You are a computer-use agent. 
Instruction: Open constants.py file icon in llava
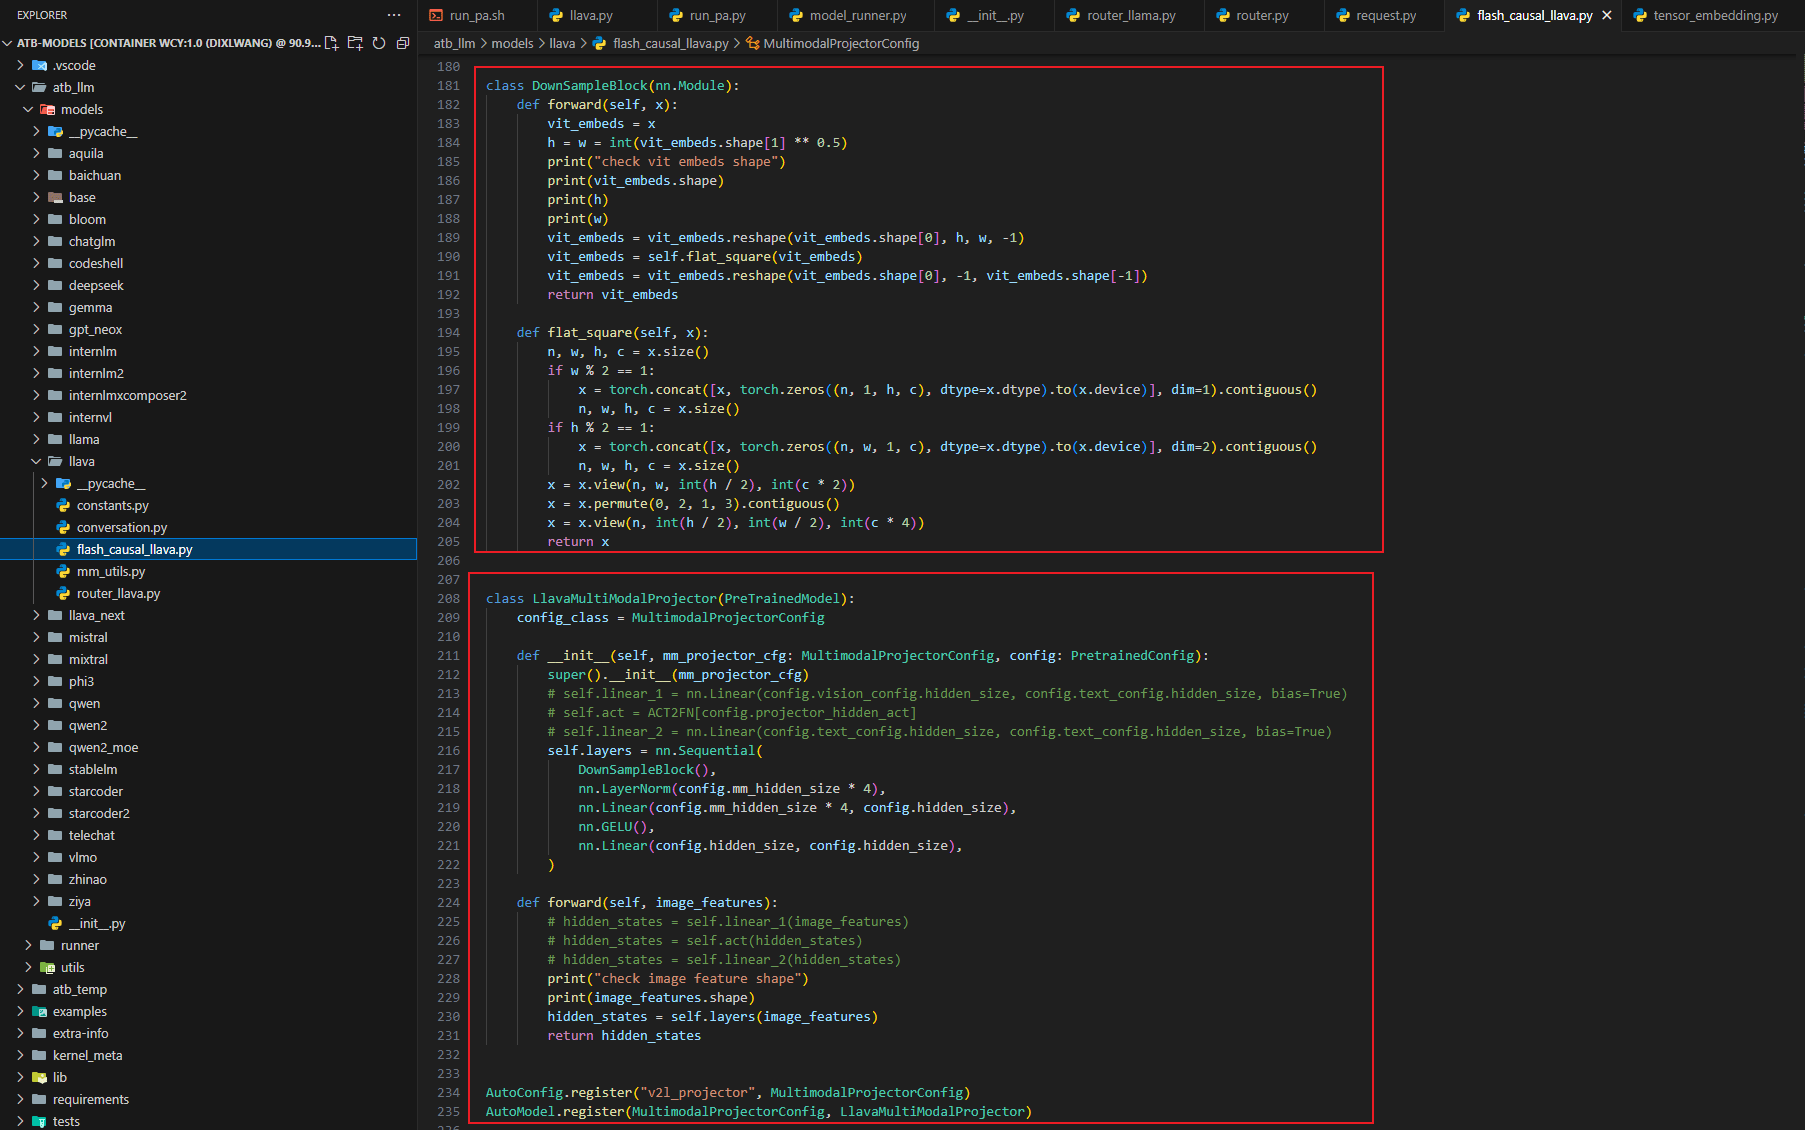pos(63,505)
